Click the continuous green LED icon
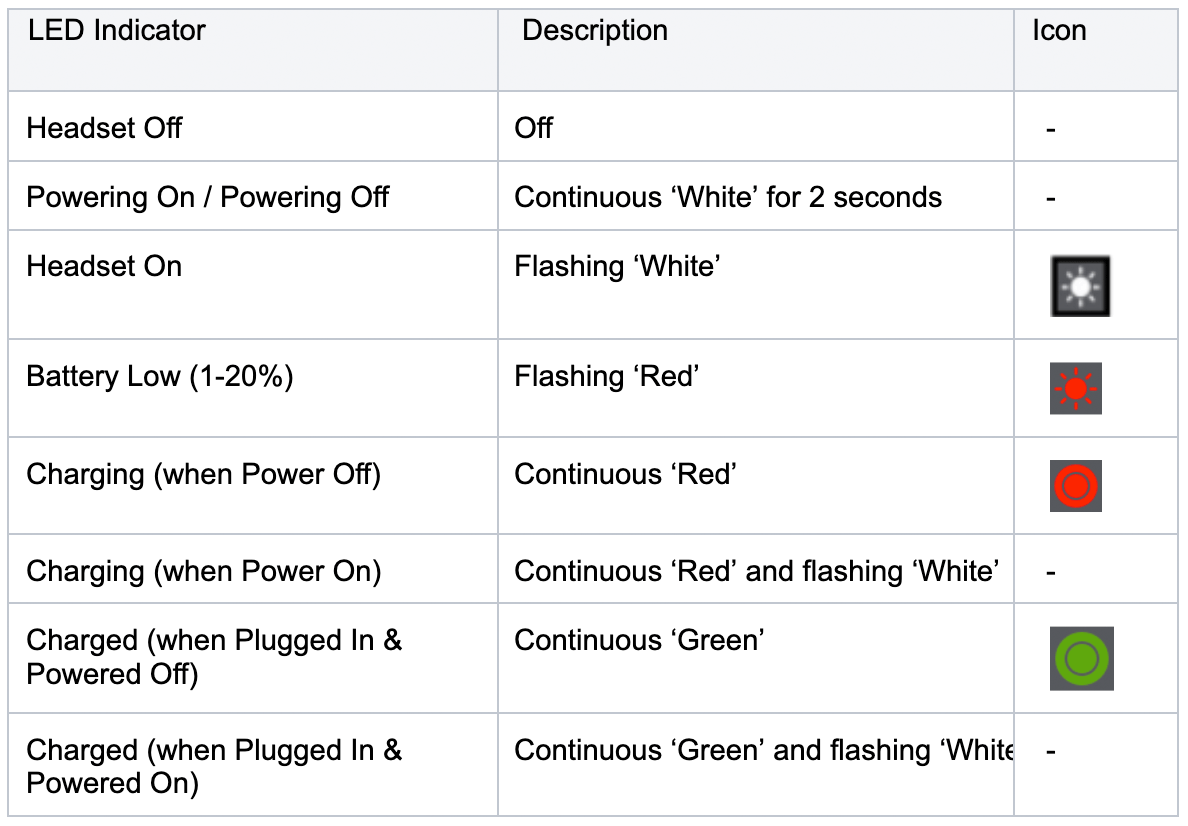Image resolution: width=1188 pixels, height=826 pixels. [x=1081, y=659]
